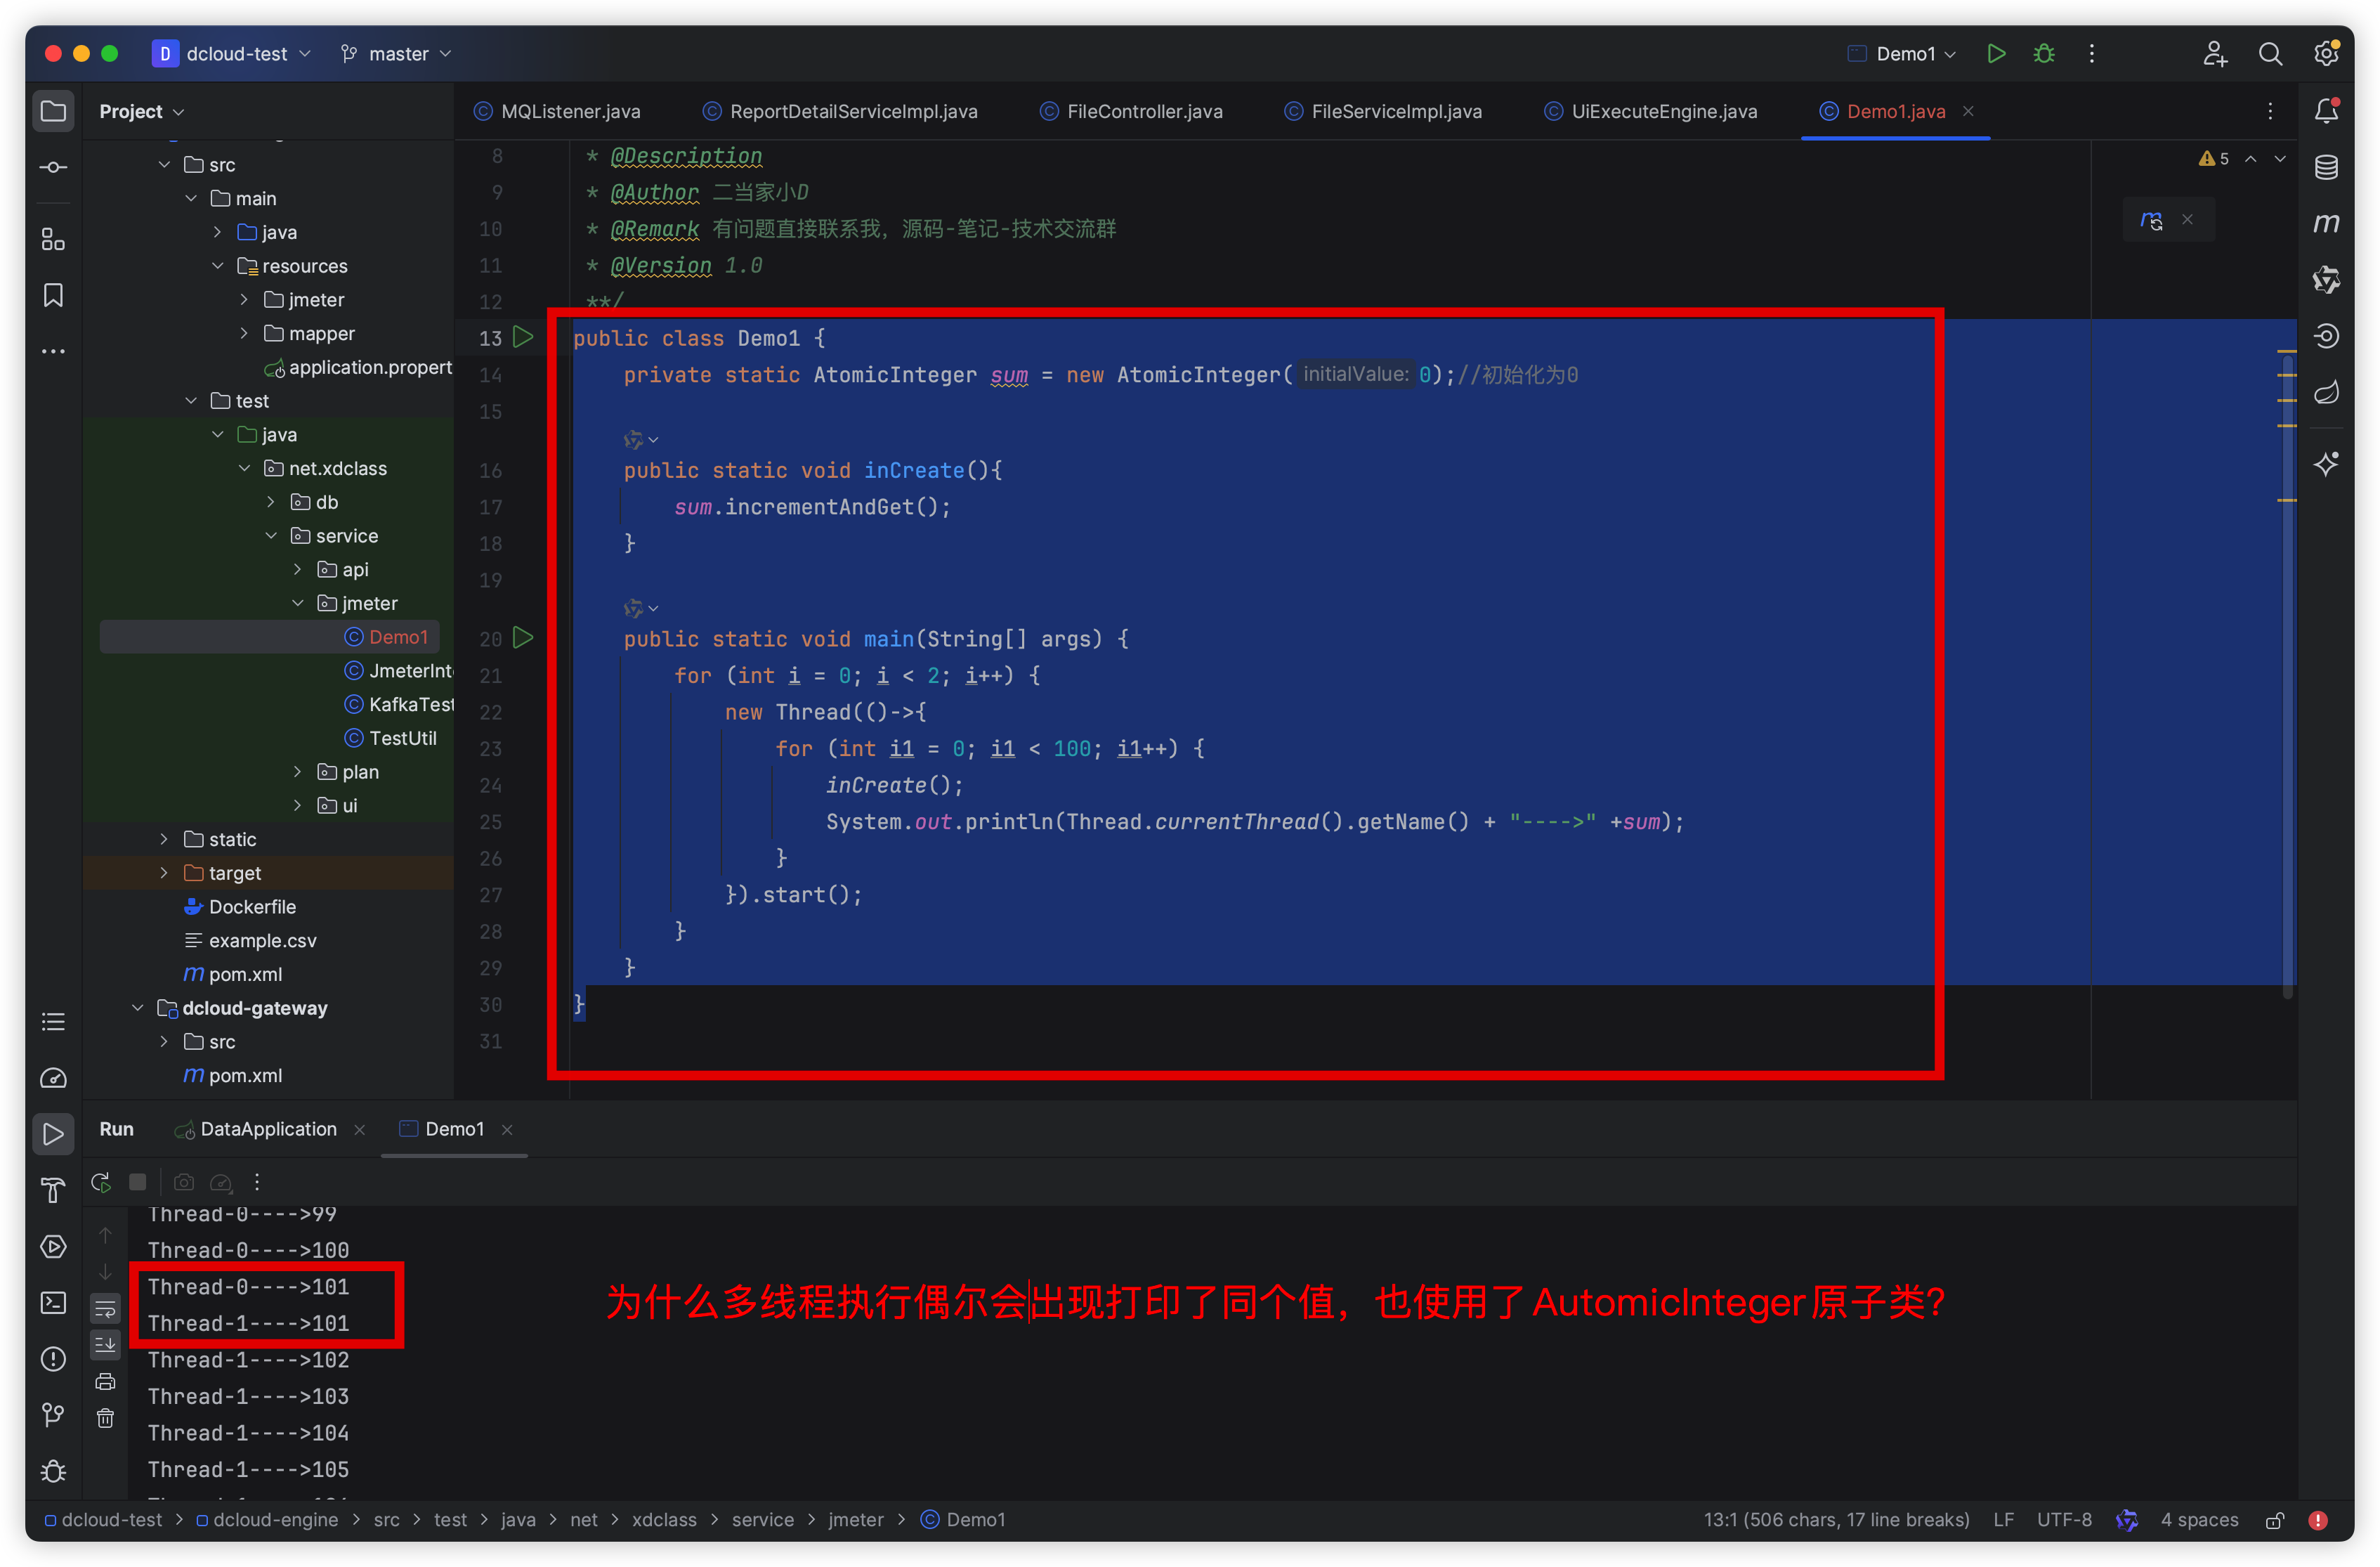Clear console output with the trash icon

tap(105, 1418)
